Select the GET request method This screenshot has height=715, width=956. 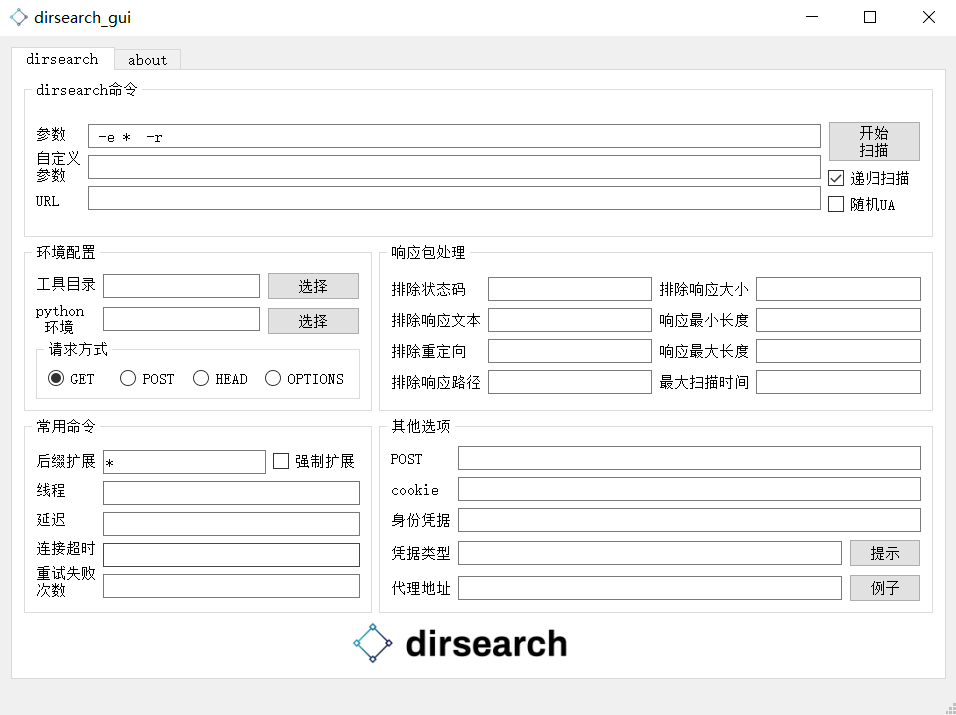coord(56,379)
